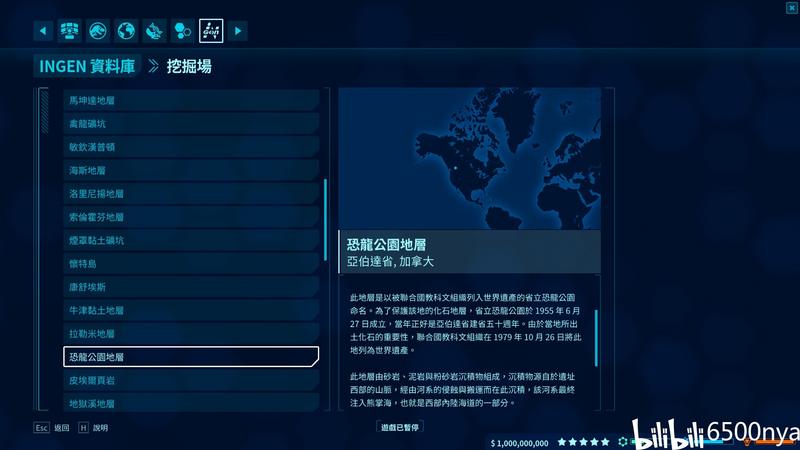
Task: Select the 禽龍礦坑 entry
Action: coord(191,123)
